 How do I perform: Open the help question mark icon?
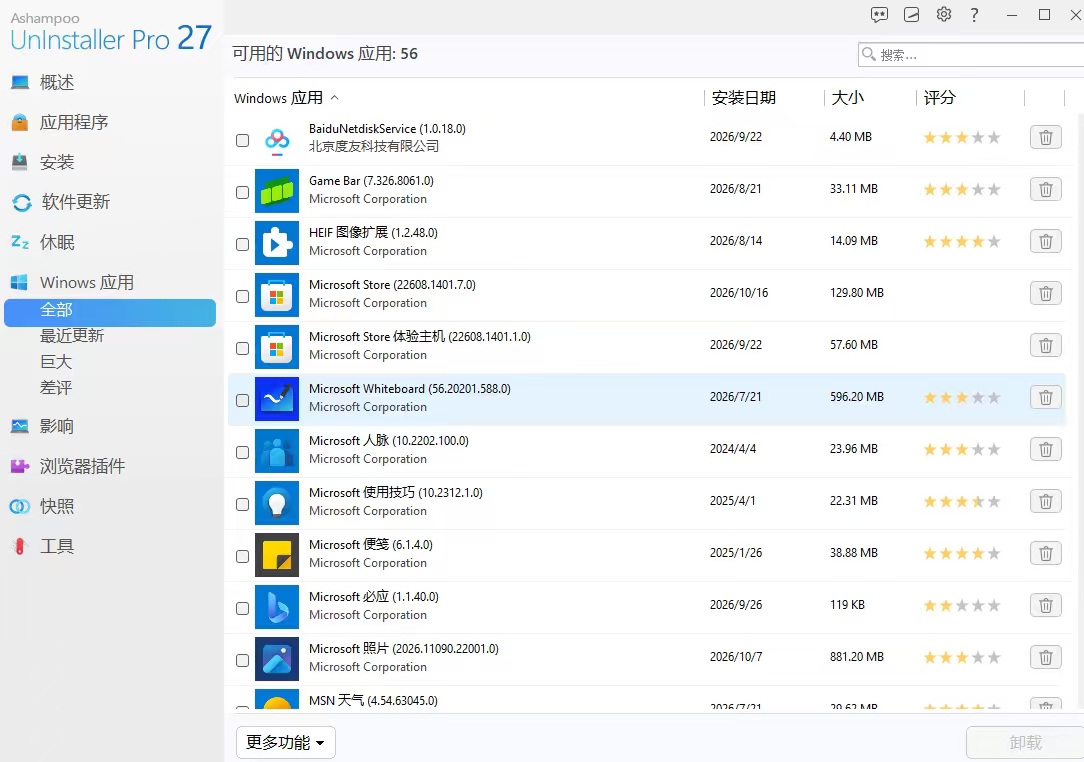point(974,15)
